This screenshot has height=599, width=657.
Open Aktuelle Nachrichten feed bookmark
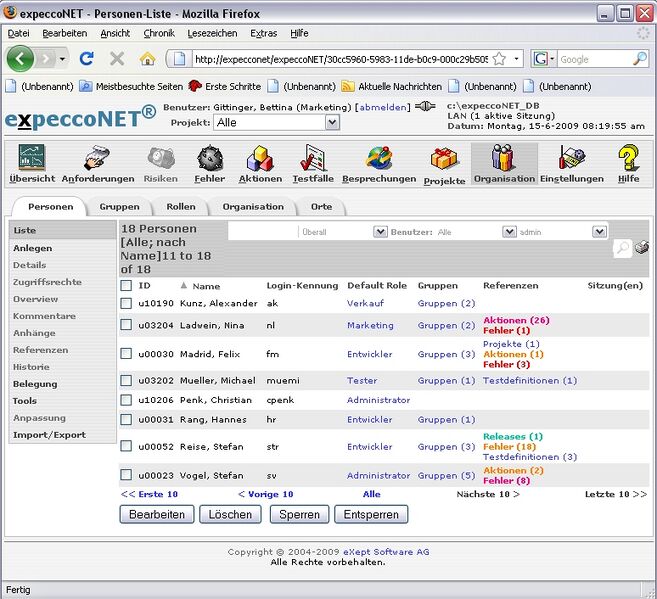(x=391, y=87)
